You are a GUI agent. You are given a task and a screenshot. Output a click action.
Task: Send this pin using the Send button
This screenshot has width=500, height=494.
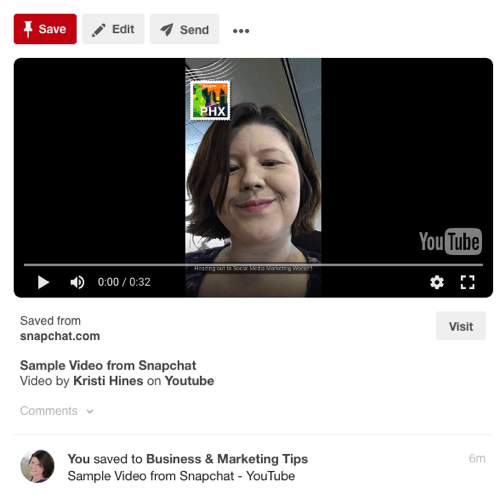(184, 29)
